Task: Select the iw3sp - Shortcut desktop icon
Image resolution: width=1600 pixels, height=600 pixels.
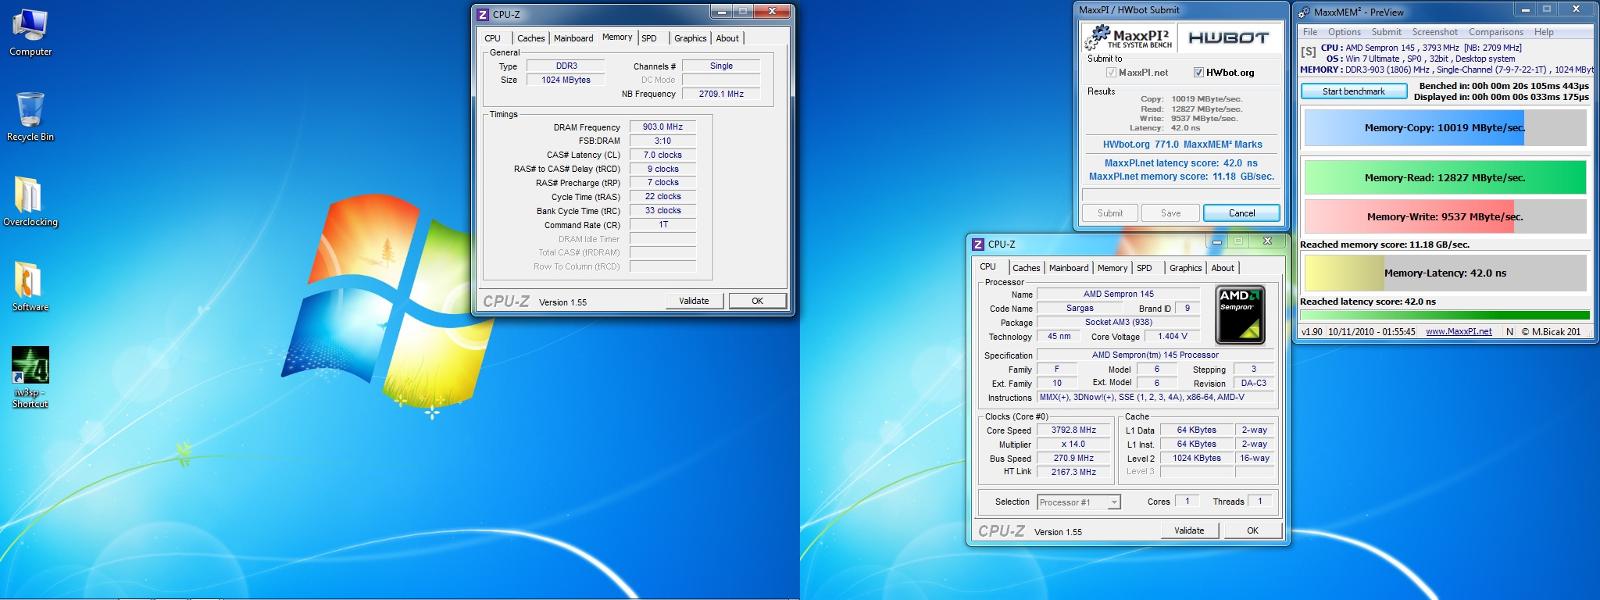Action: (x=30, y=377)
